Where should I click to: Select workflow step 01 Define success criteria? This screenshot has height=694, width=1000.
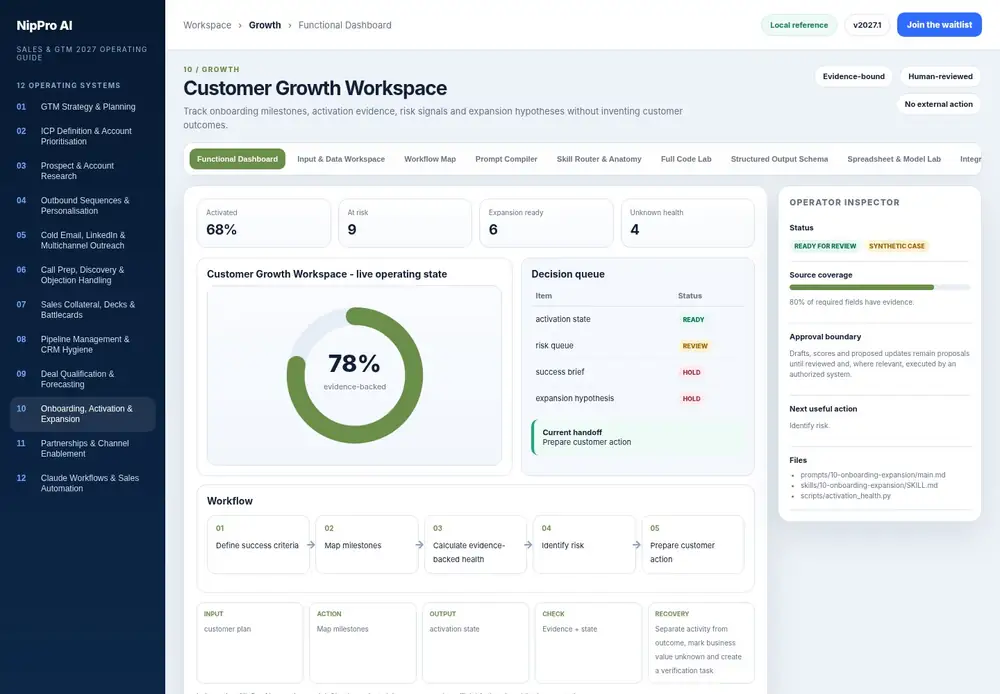coord(258,544)
